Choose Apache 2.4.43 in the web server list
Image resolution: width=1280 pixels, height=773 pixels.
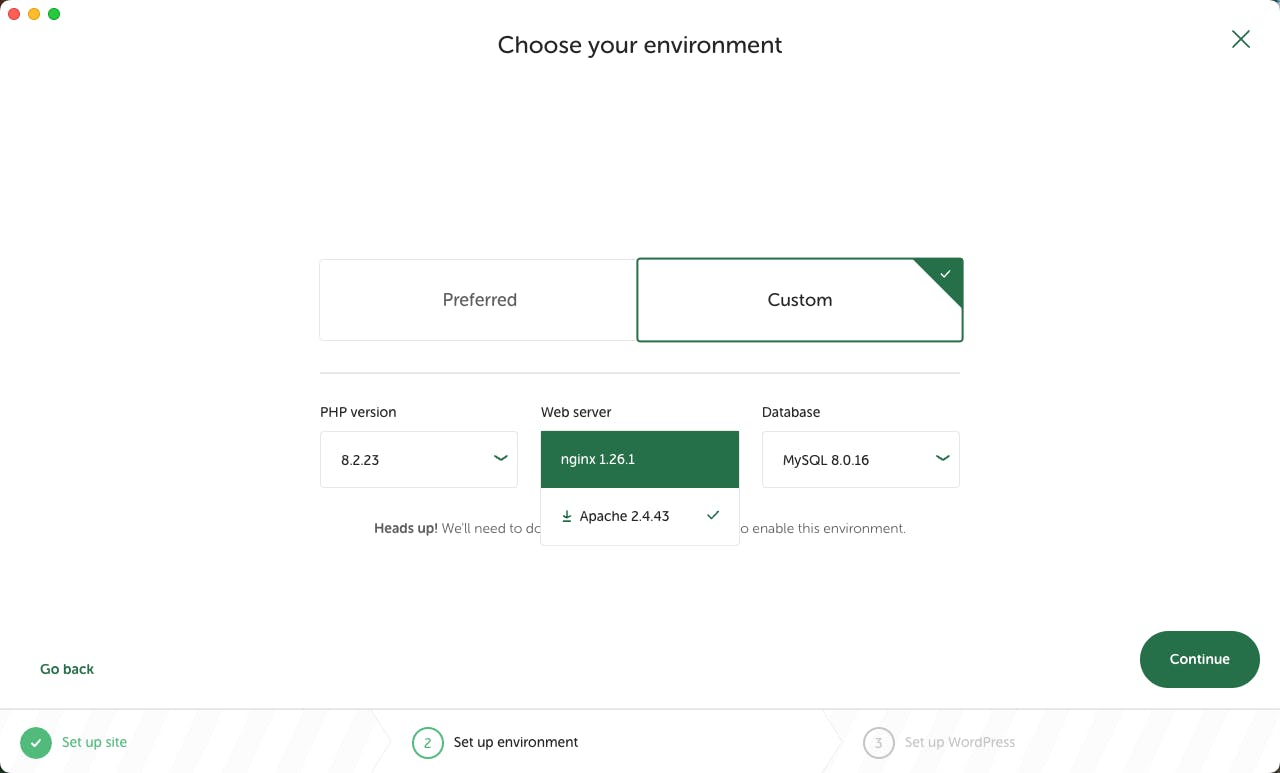[625, 516]
